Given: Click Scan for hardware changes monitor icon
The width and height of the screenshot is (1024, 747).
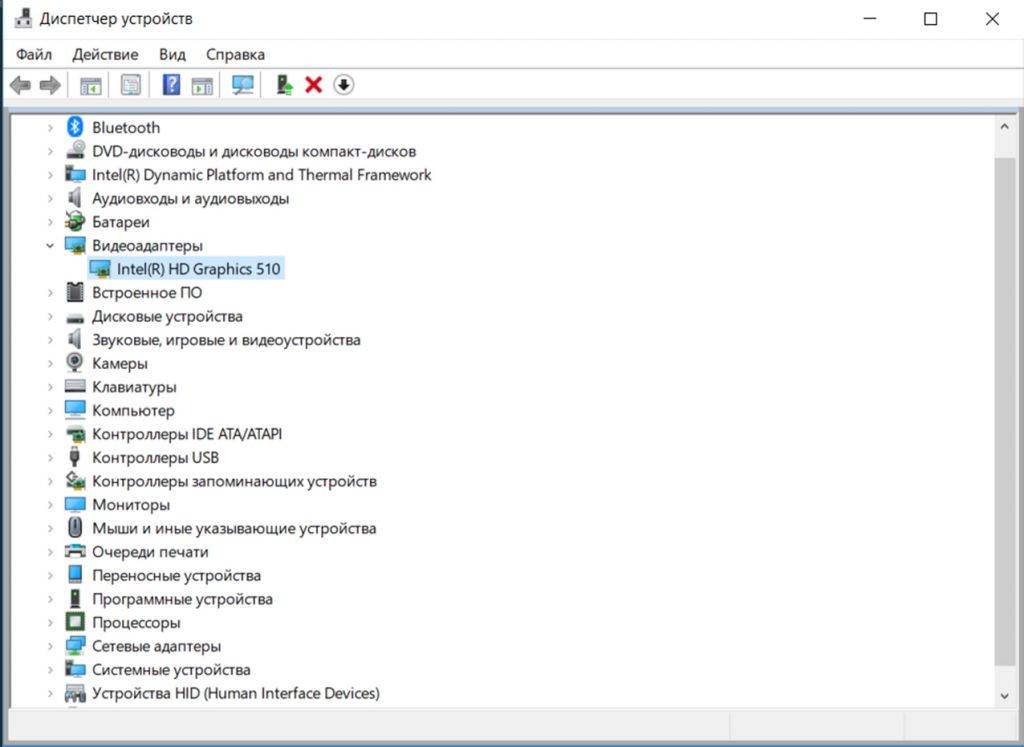Looking at the screenshot, I should [242, 85].
